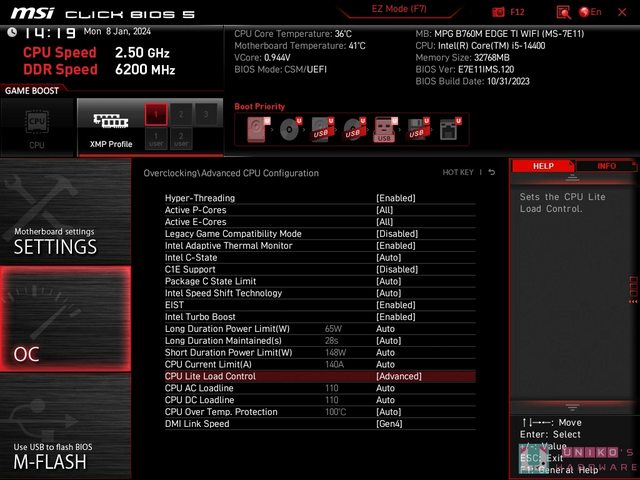Open the CPU Lite Load Control dropdown
The height and width of the screenshot is (480, 640).
point(398,376)
